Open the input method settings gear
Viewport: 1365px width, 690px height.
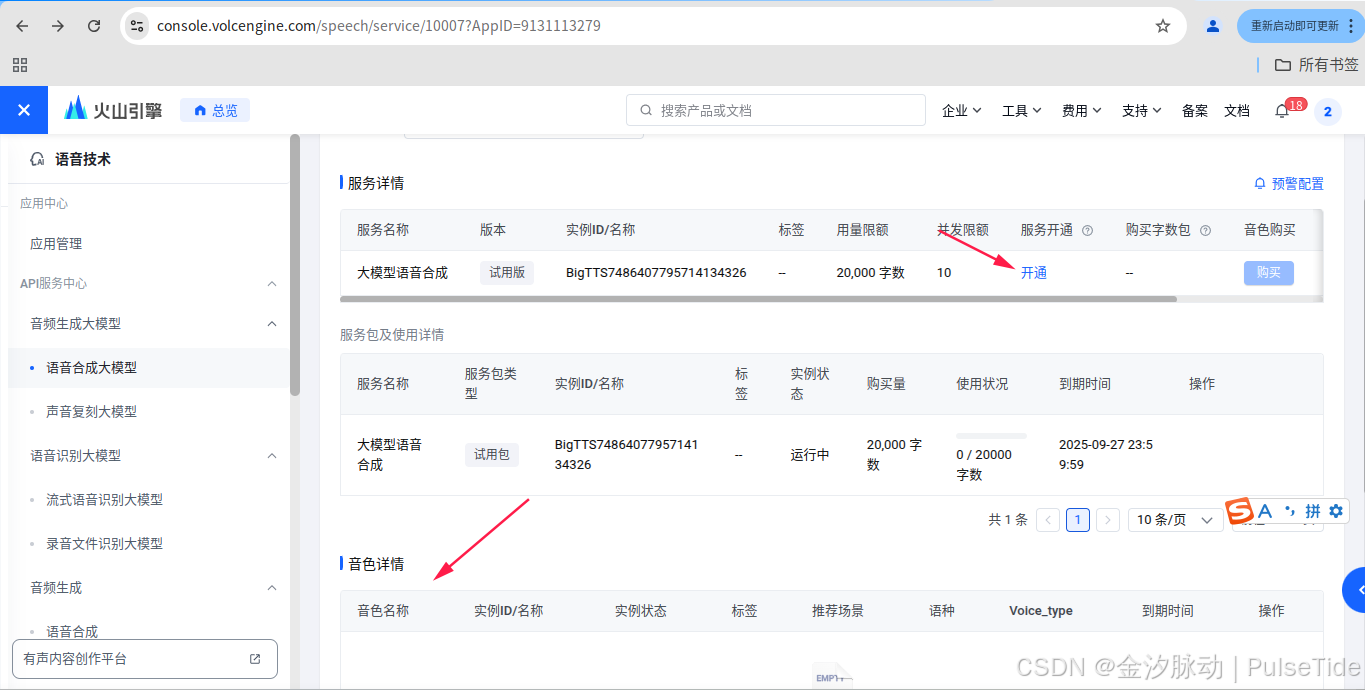pos(1336,511)
